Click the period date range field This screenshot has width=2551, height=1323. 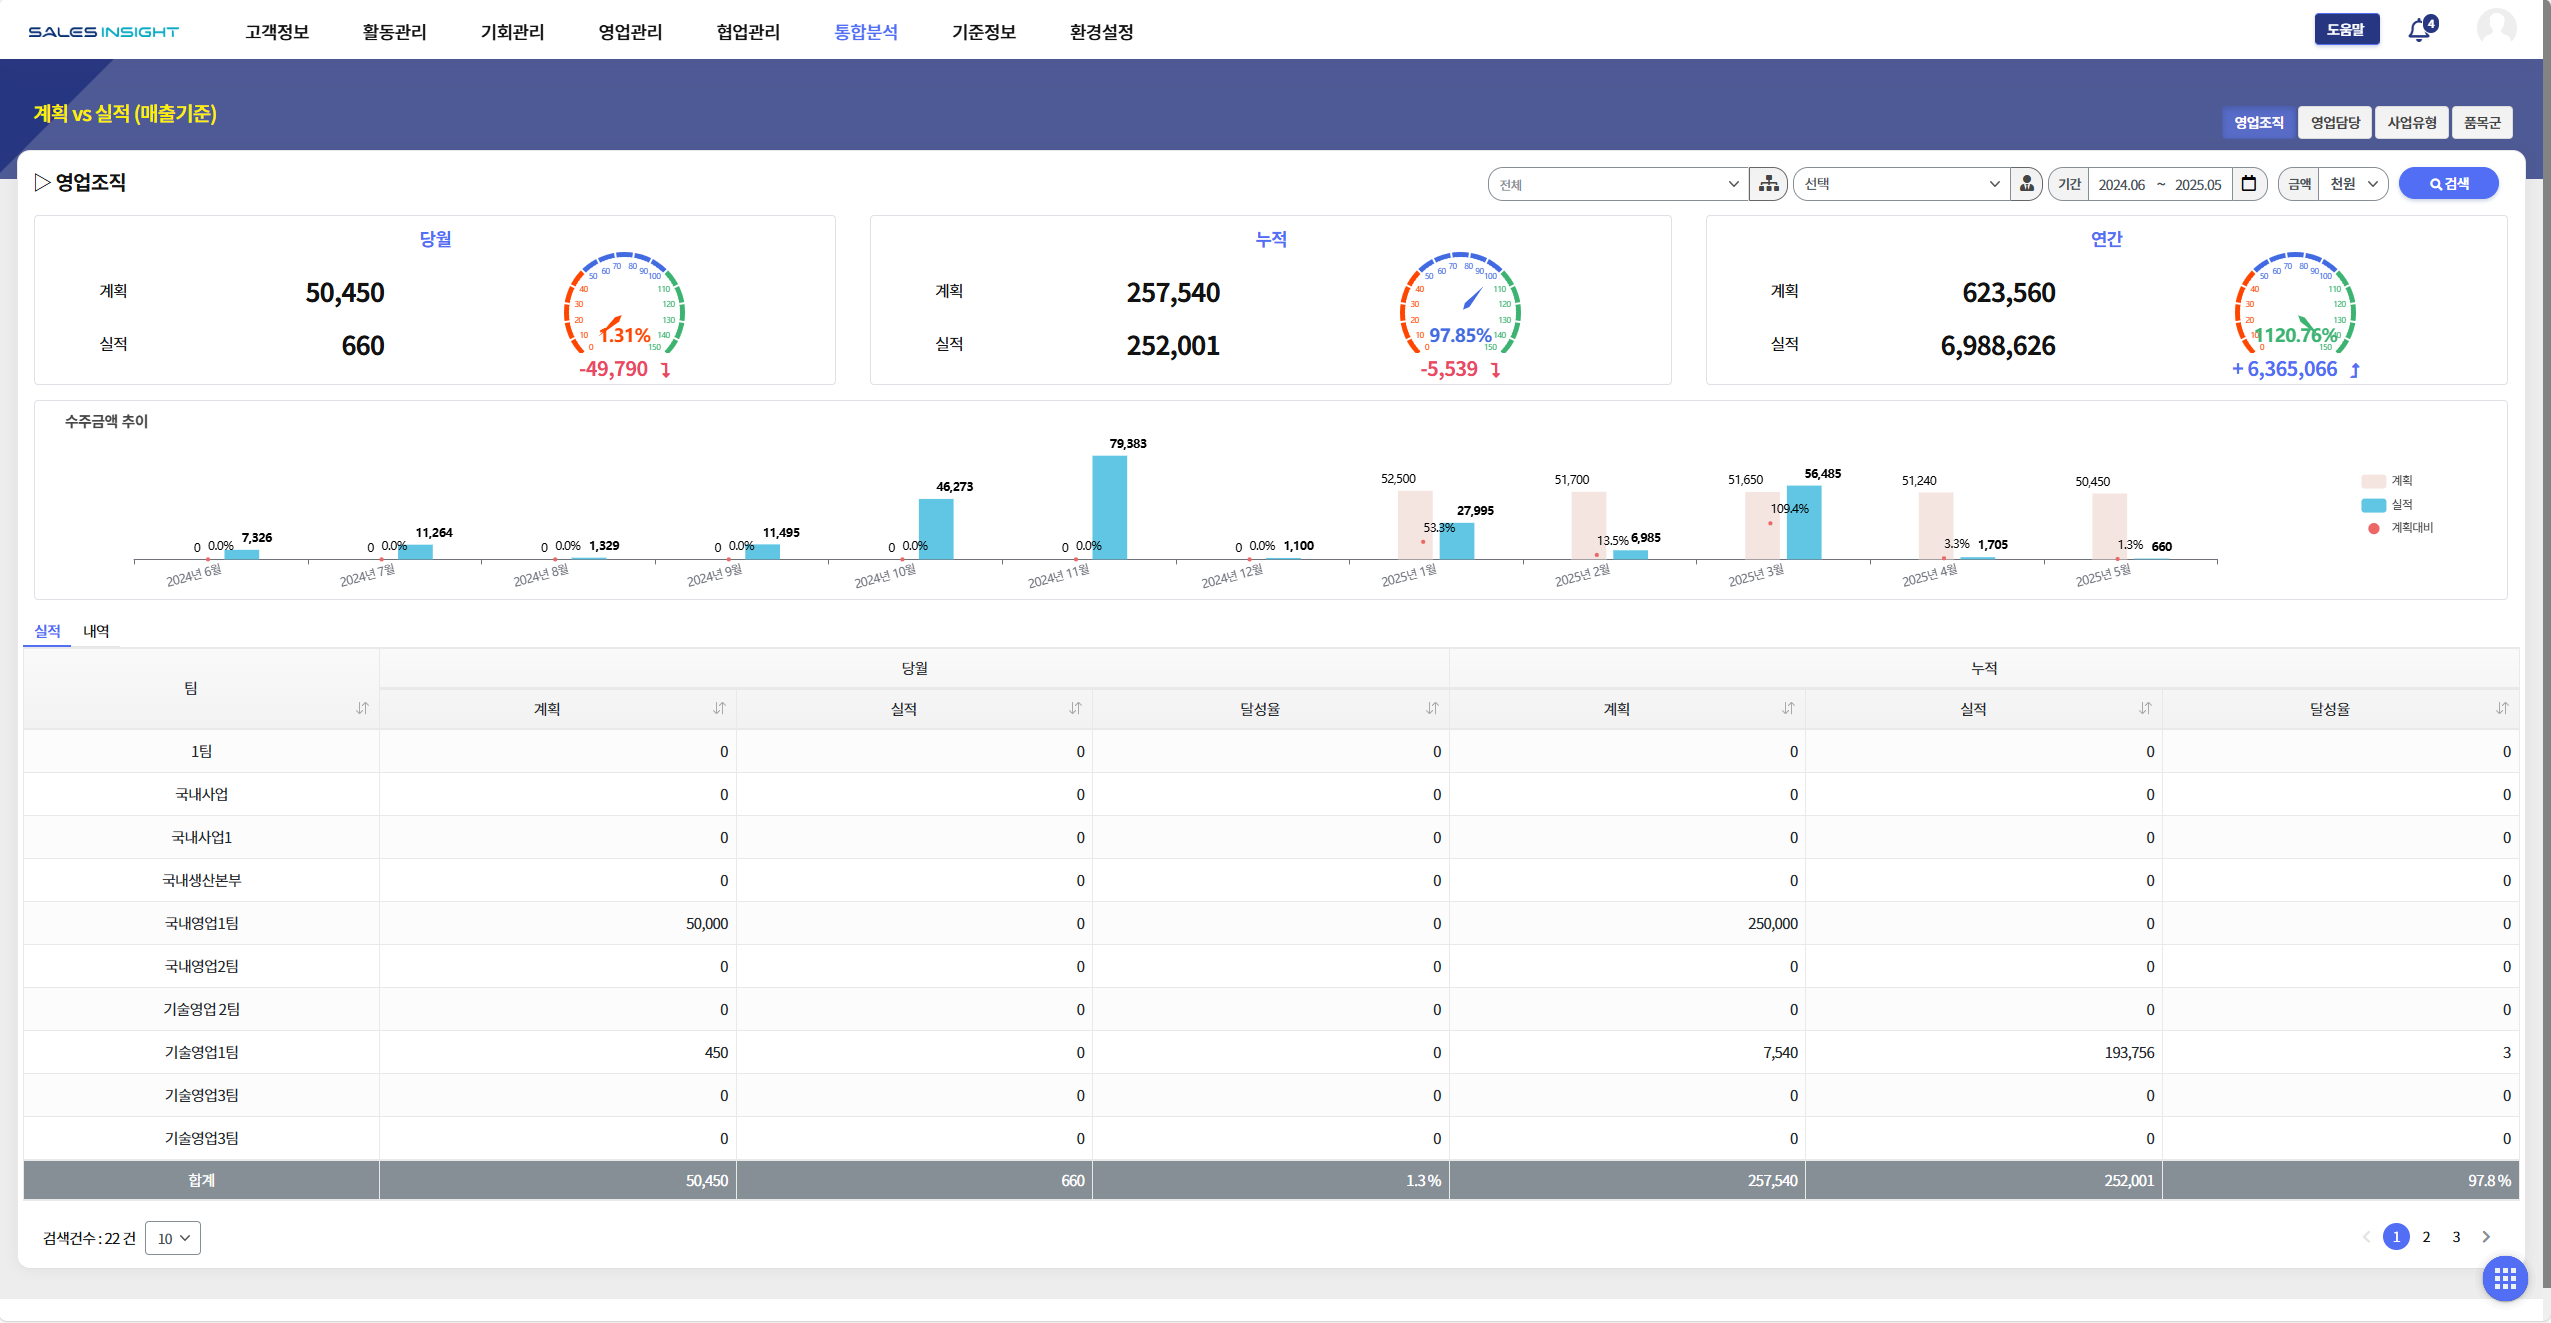coord(2160,184)
